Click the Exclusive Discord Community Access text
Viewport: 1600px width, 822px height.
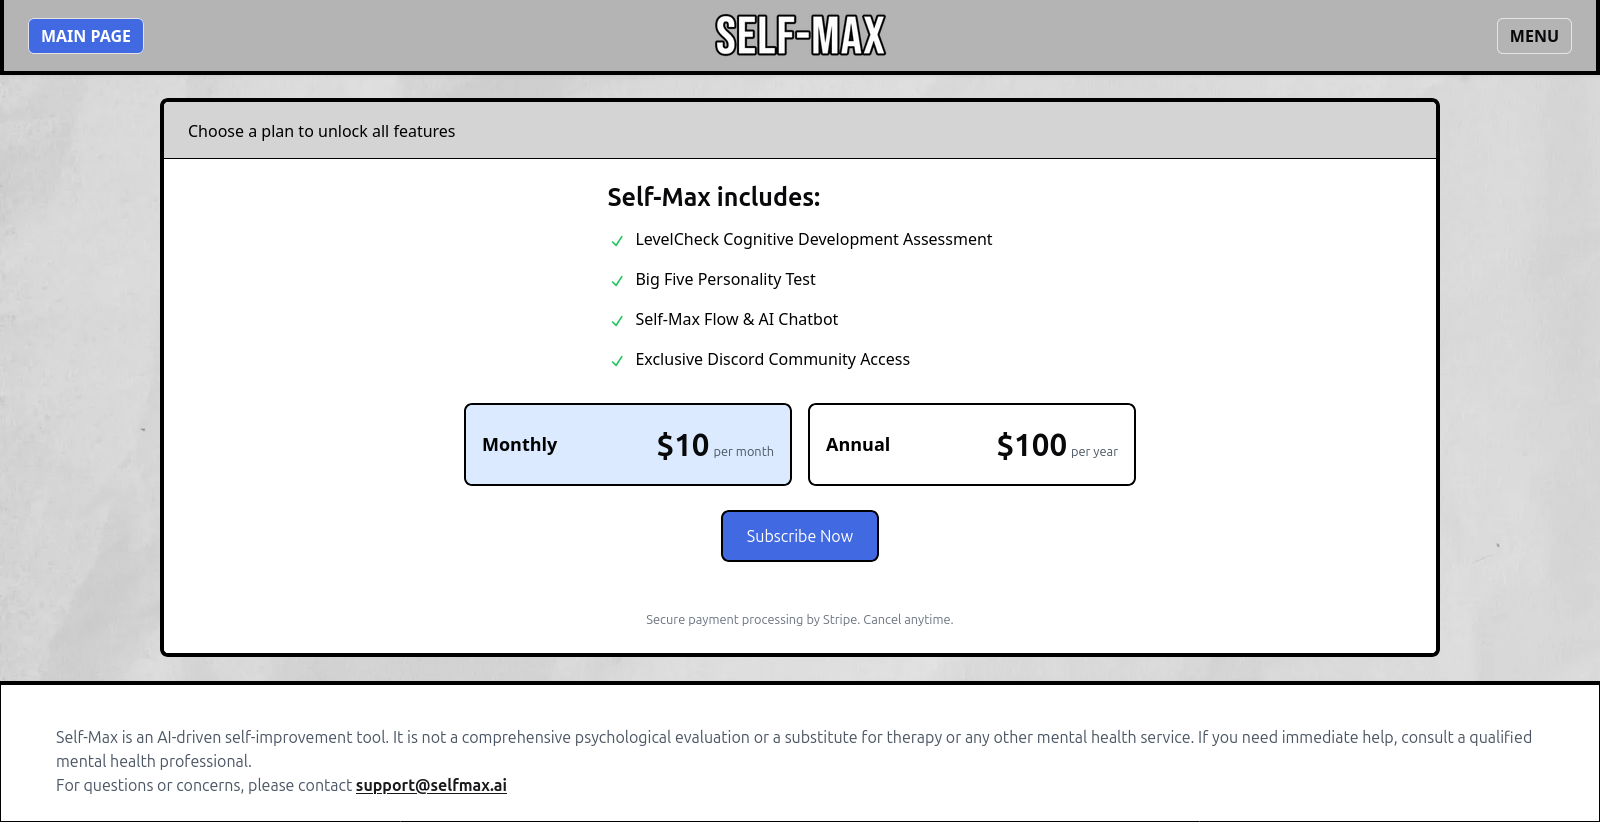click(772, 360)
